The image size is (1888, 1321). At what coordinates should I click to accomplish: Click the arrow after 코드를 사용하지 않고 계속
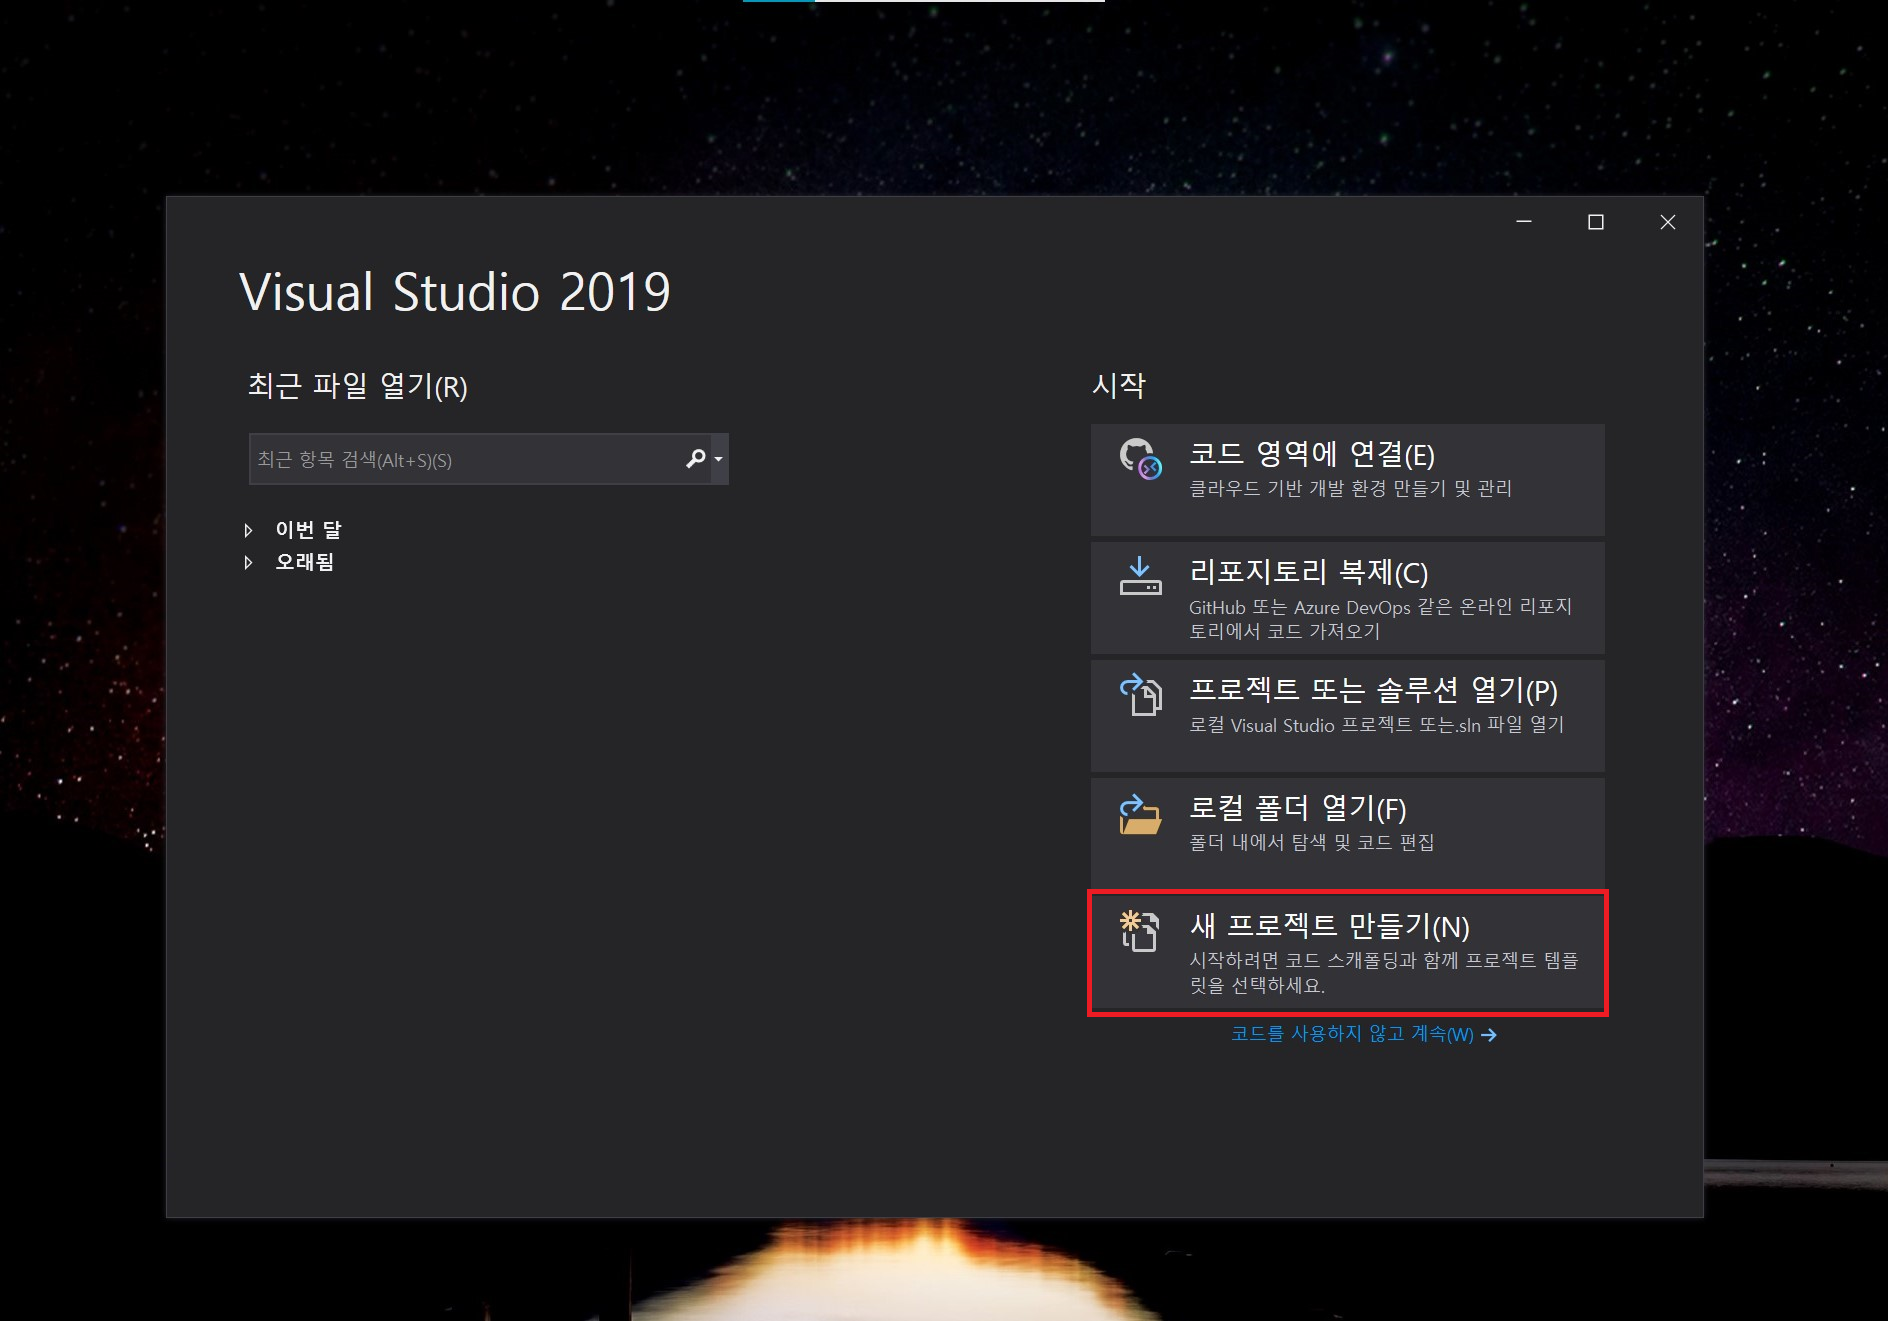coord(1489,1035)
